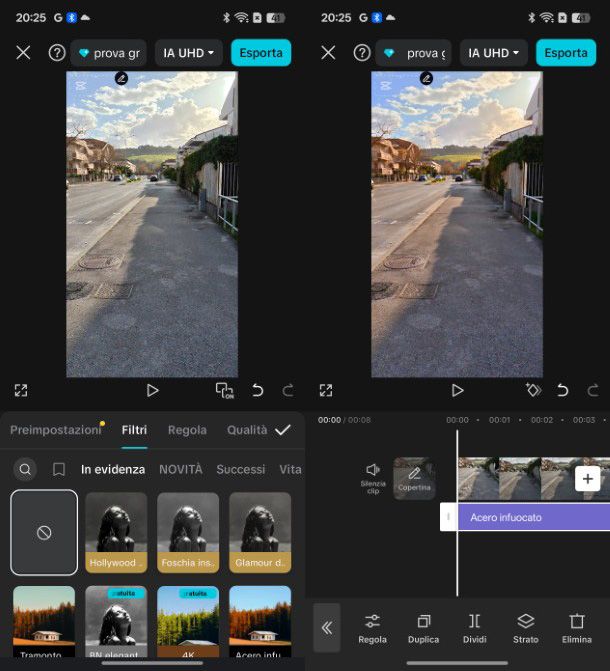Collapse toolbar with double chevron button
This screenshot has width=610, height=671.
326,627
